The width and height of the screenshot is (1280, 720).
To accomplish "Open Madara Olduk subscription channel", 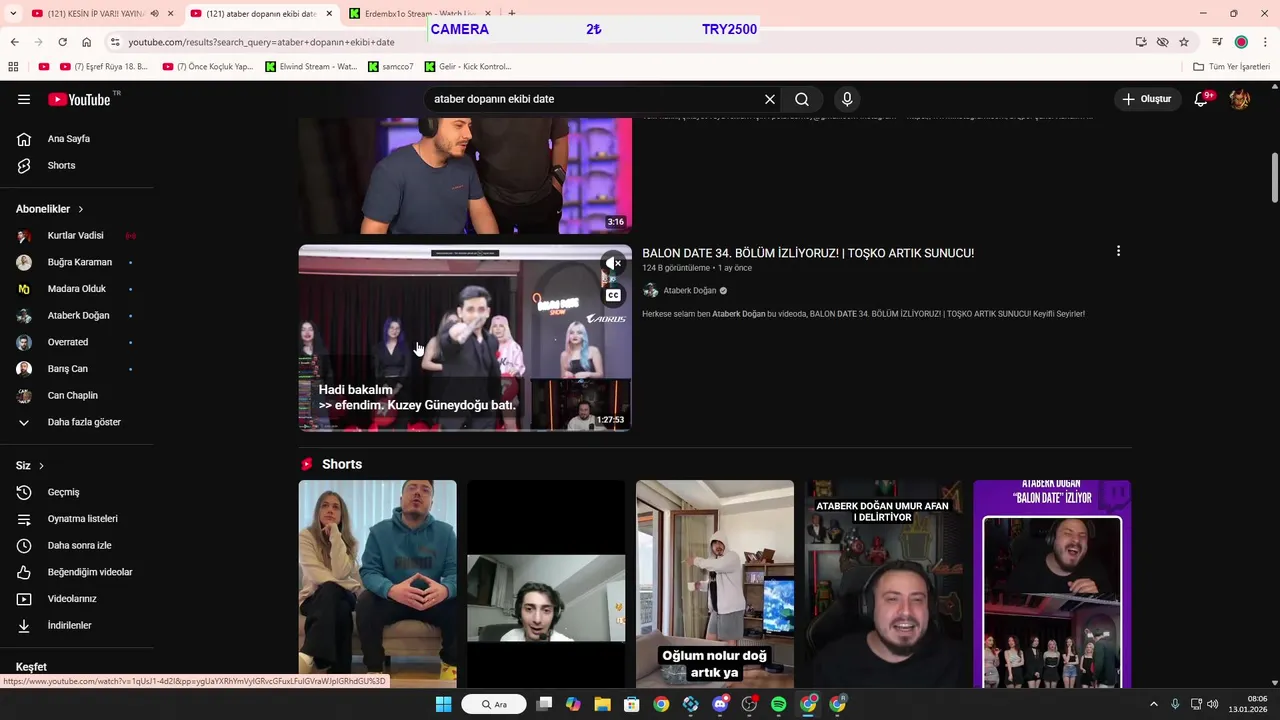I will [x=77, y=289].
